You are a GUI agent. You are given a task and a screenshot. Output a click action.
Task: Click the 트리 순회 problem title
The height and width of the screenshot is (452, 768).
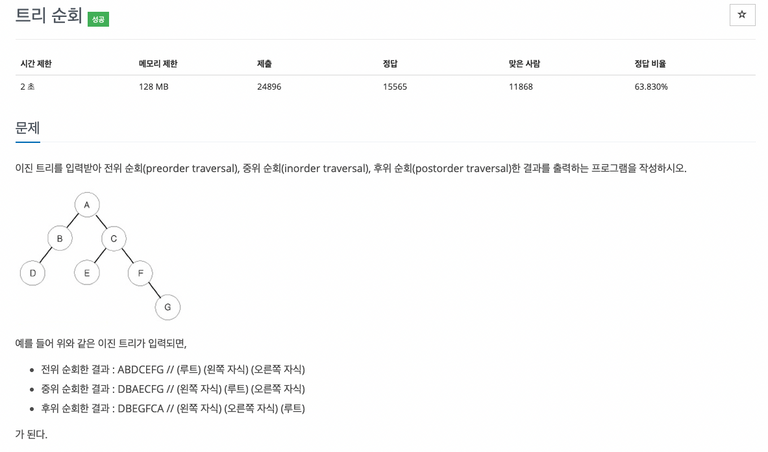48,15
